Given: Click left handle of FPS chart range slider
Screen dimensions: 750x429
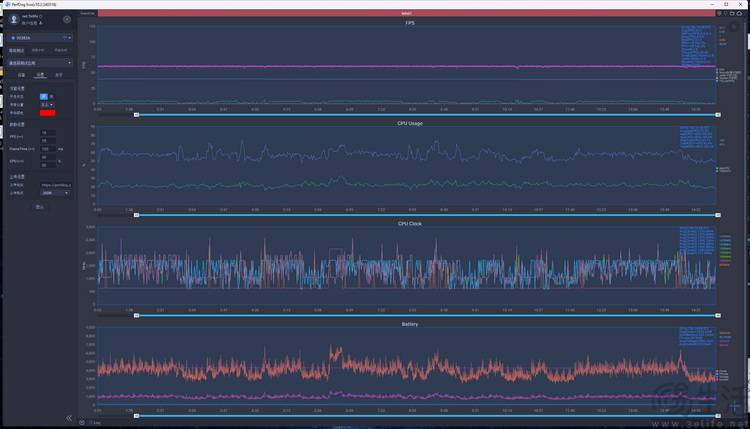Looking at the screenshot, I should [x=136, y=115].
